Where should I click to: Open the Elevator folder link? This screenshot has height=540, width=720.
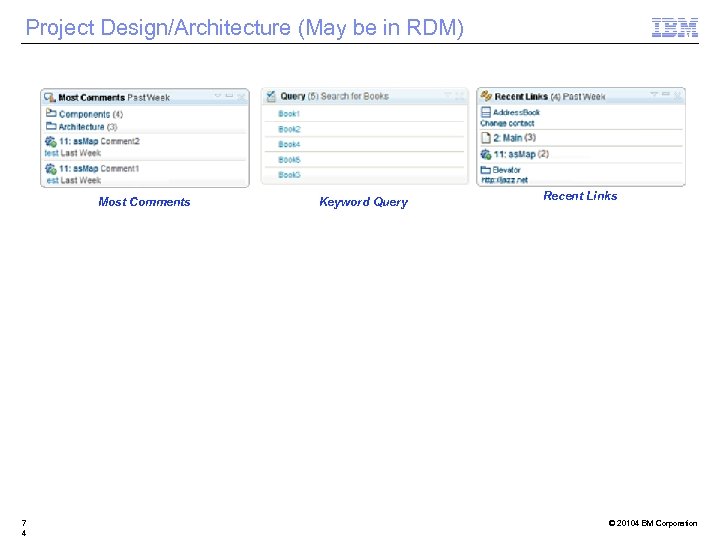point(506,170)
